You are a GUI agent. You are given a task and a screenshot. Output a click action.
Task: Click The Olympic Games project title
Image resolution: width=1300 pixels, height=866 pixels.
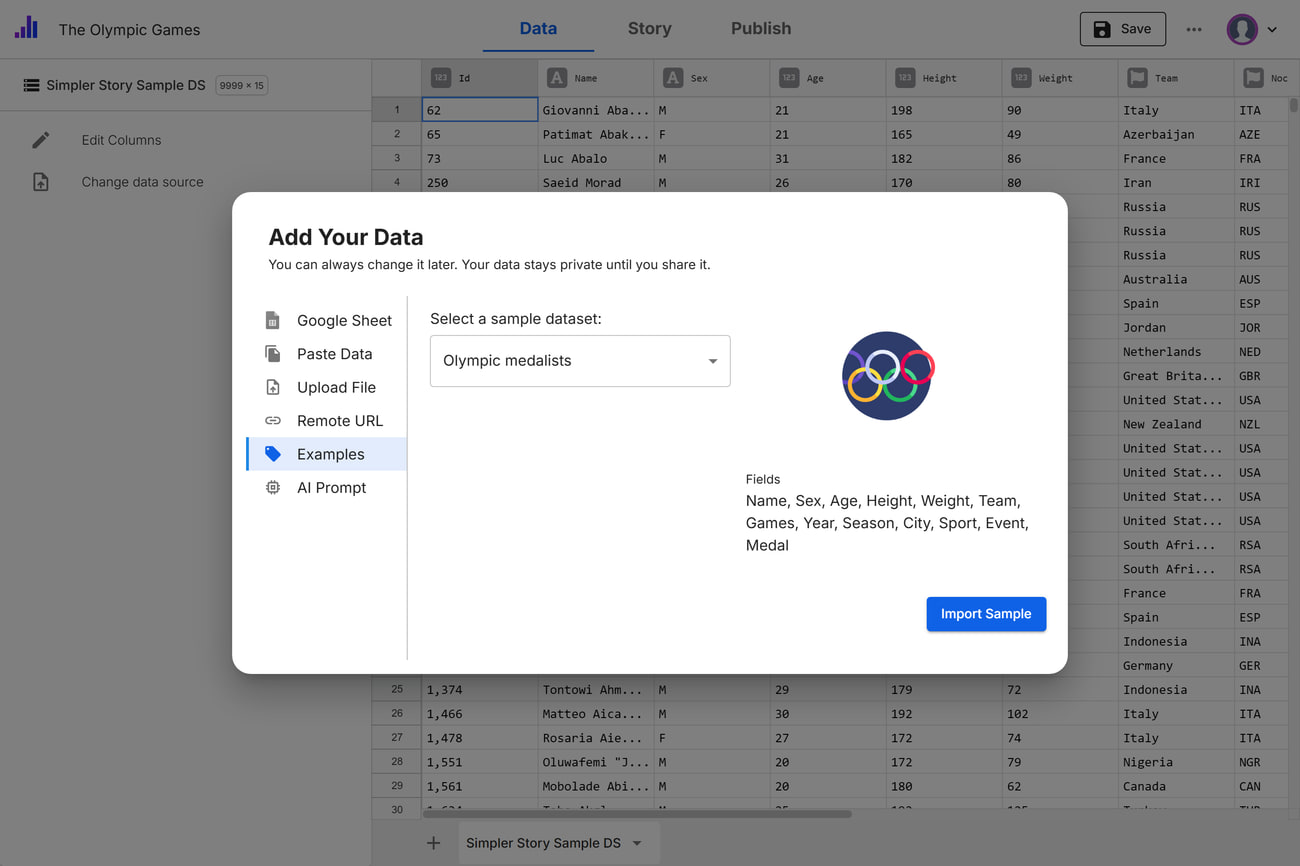[x=129, y=30]
